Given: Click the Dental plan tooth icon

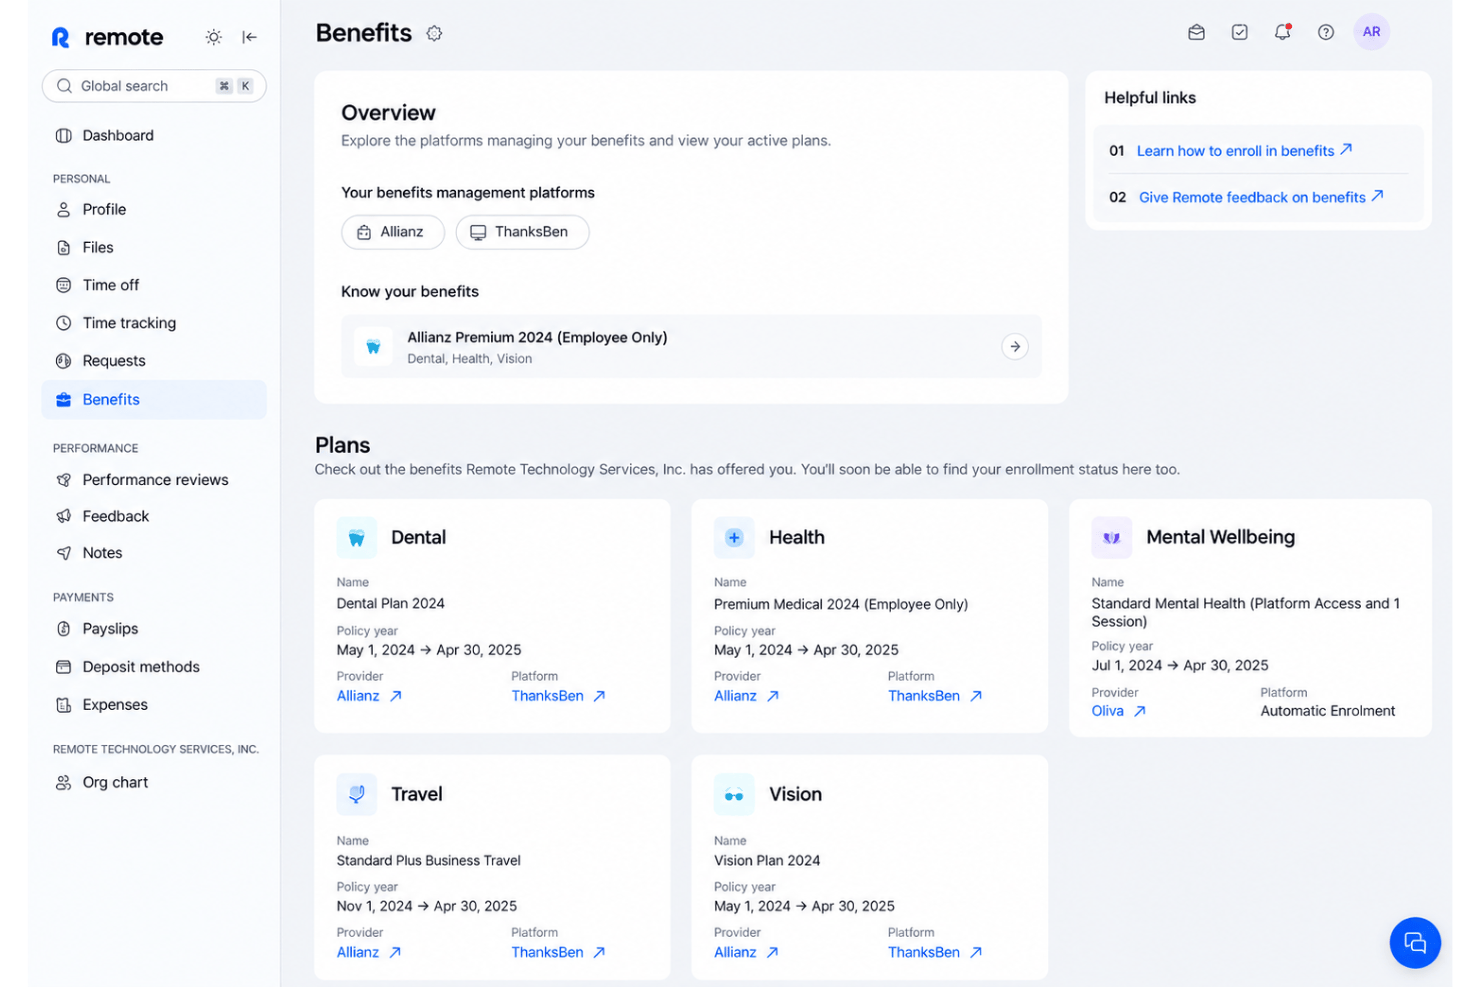Looking at the screenshot, I should pos(357,538).
